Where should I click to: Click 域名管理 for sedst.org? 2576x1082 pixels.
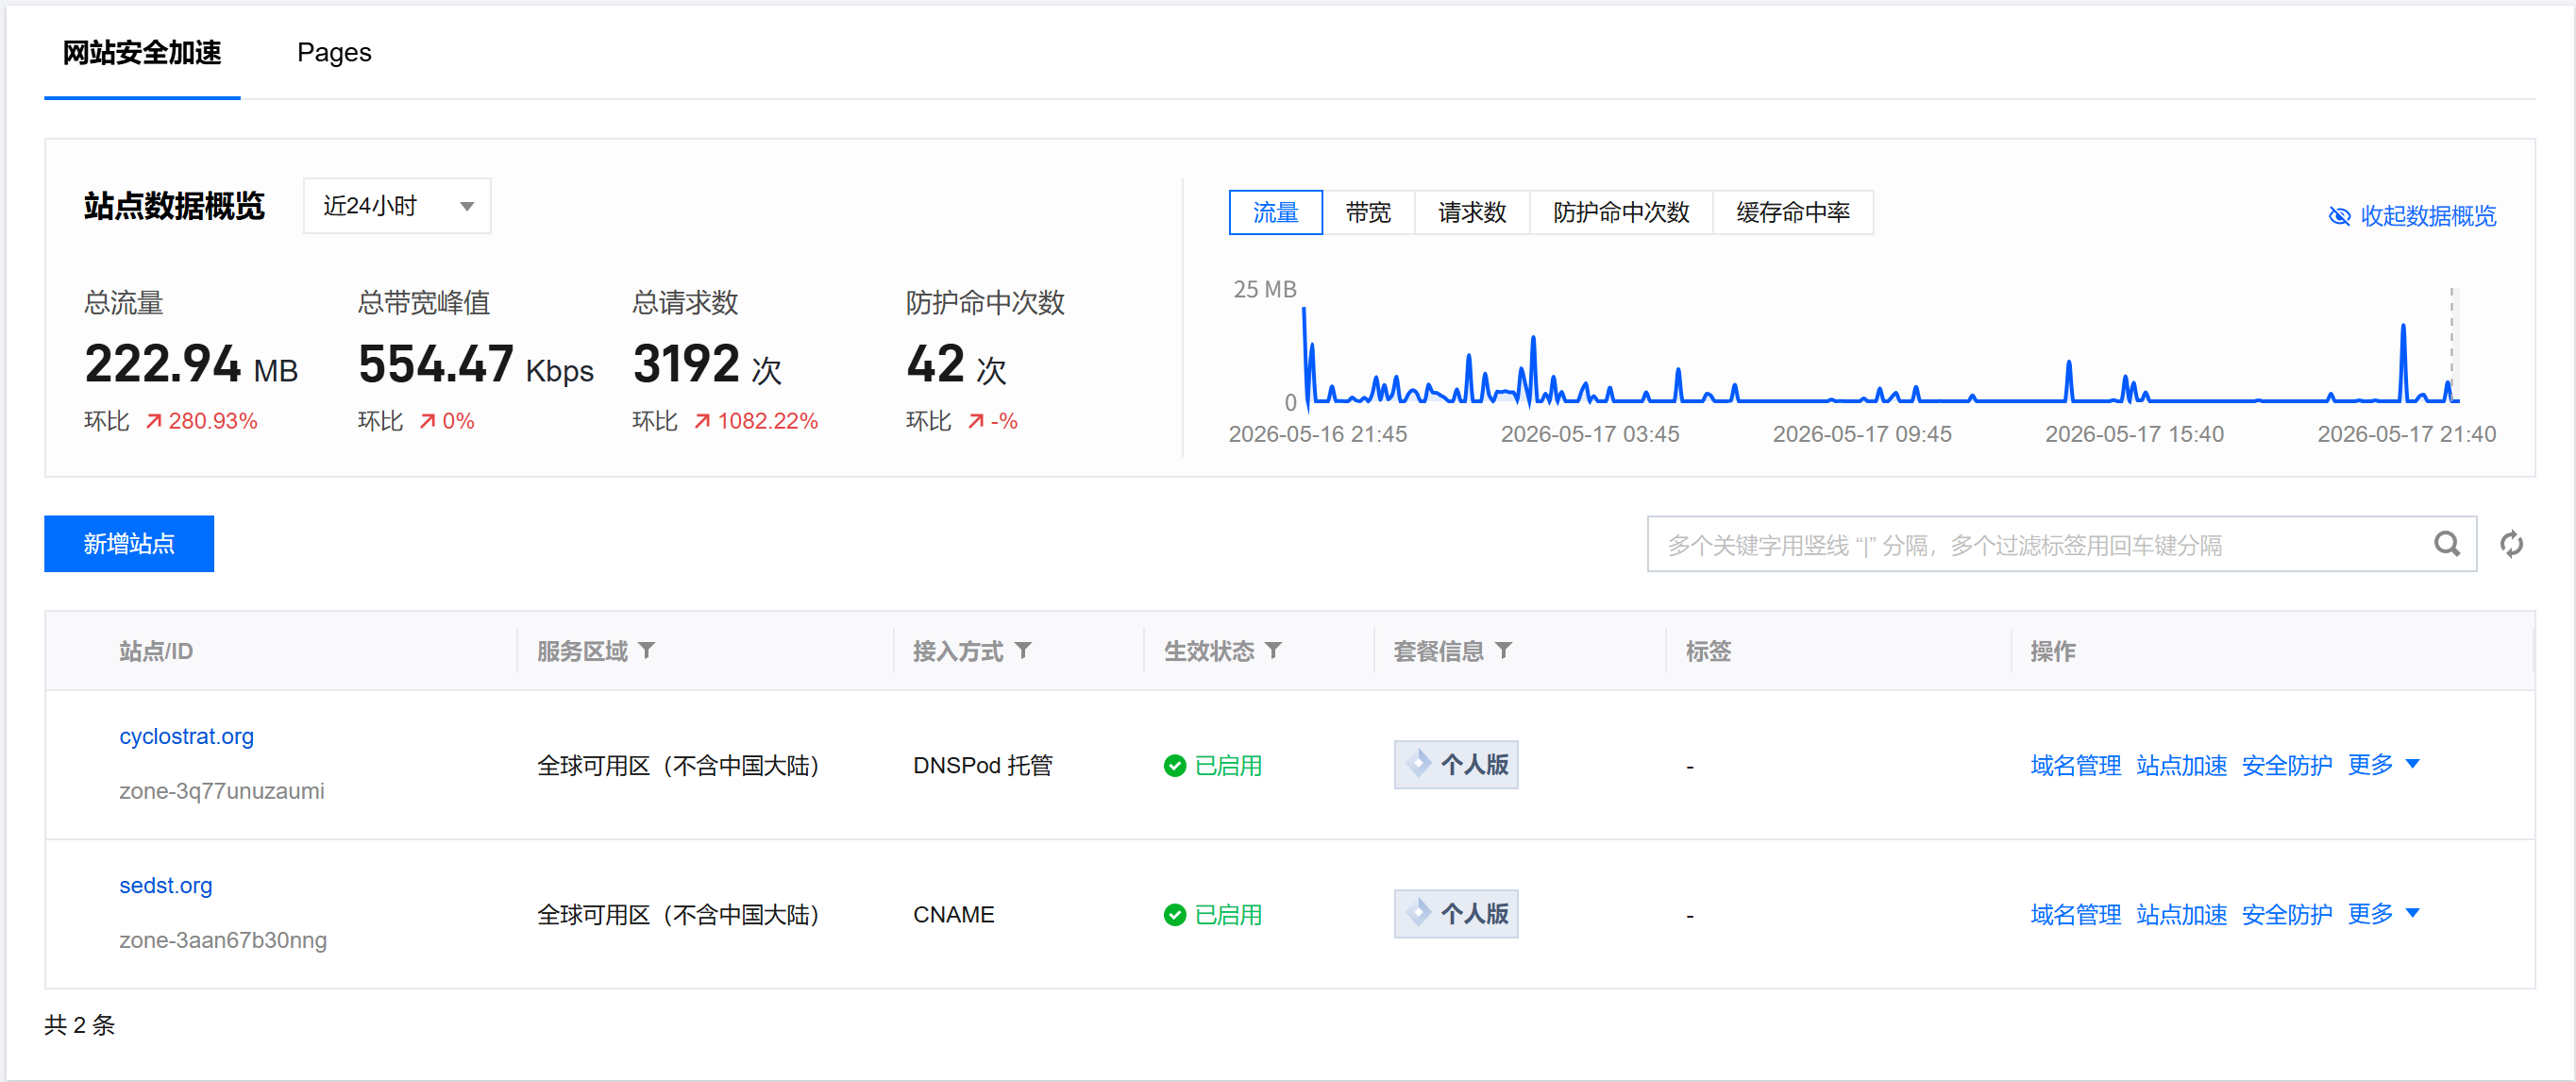(x=2075, y=914)
